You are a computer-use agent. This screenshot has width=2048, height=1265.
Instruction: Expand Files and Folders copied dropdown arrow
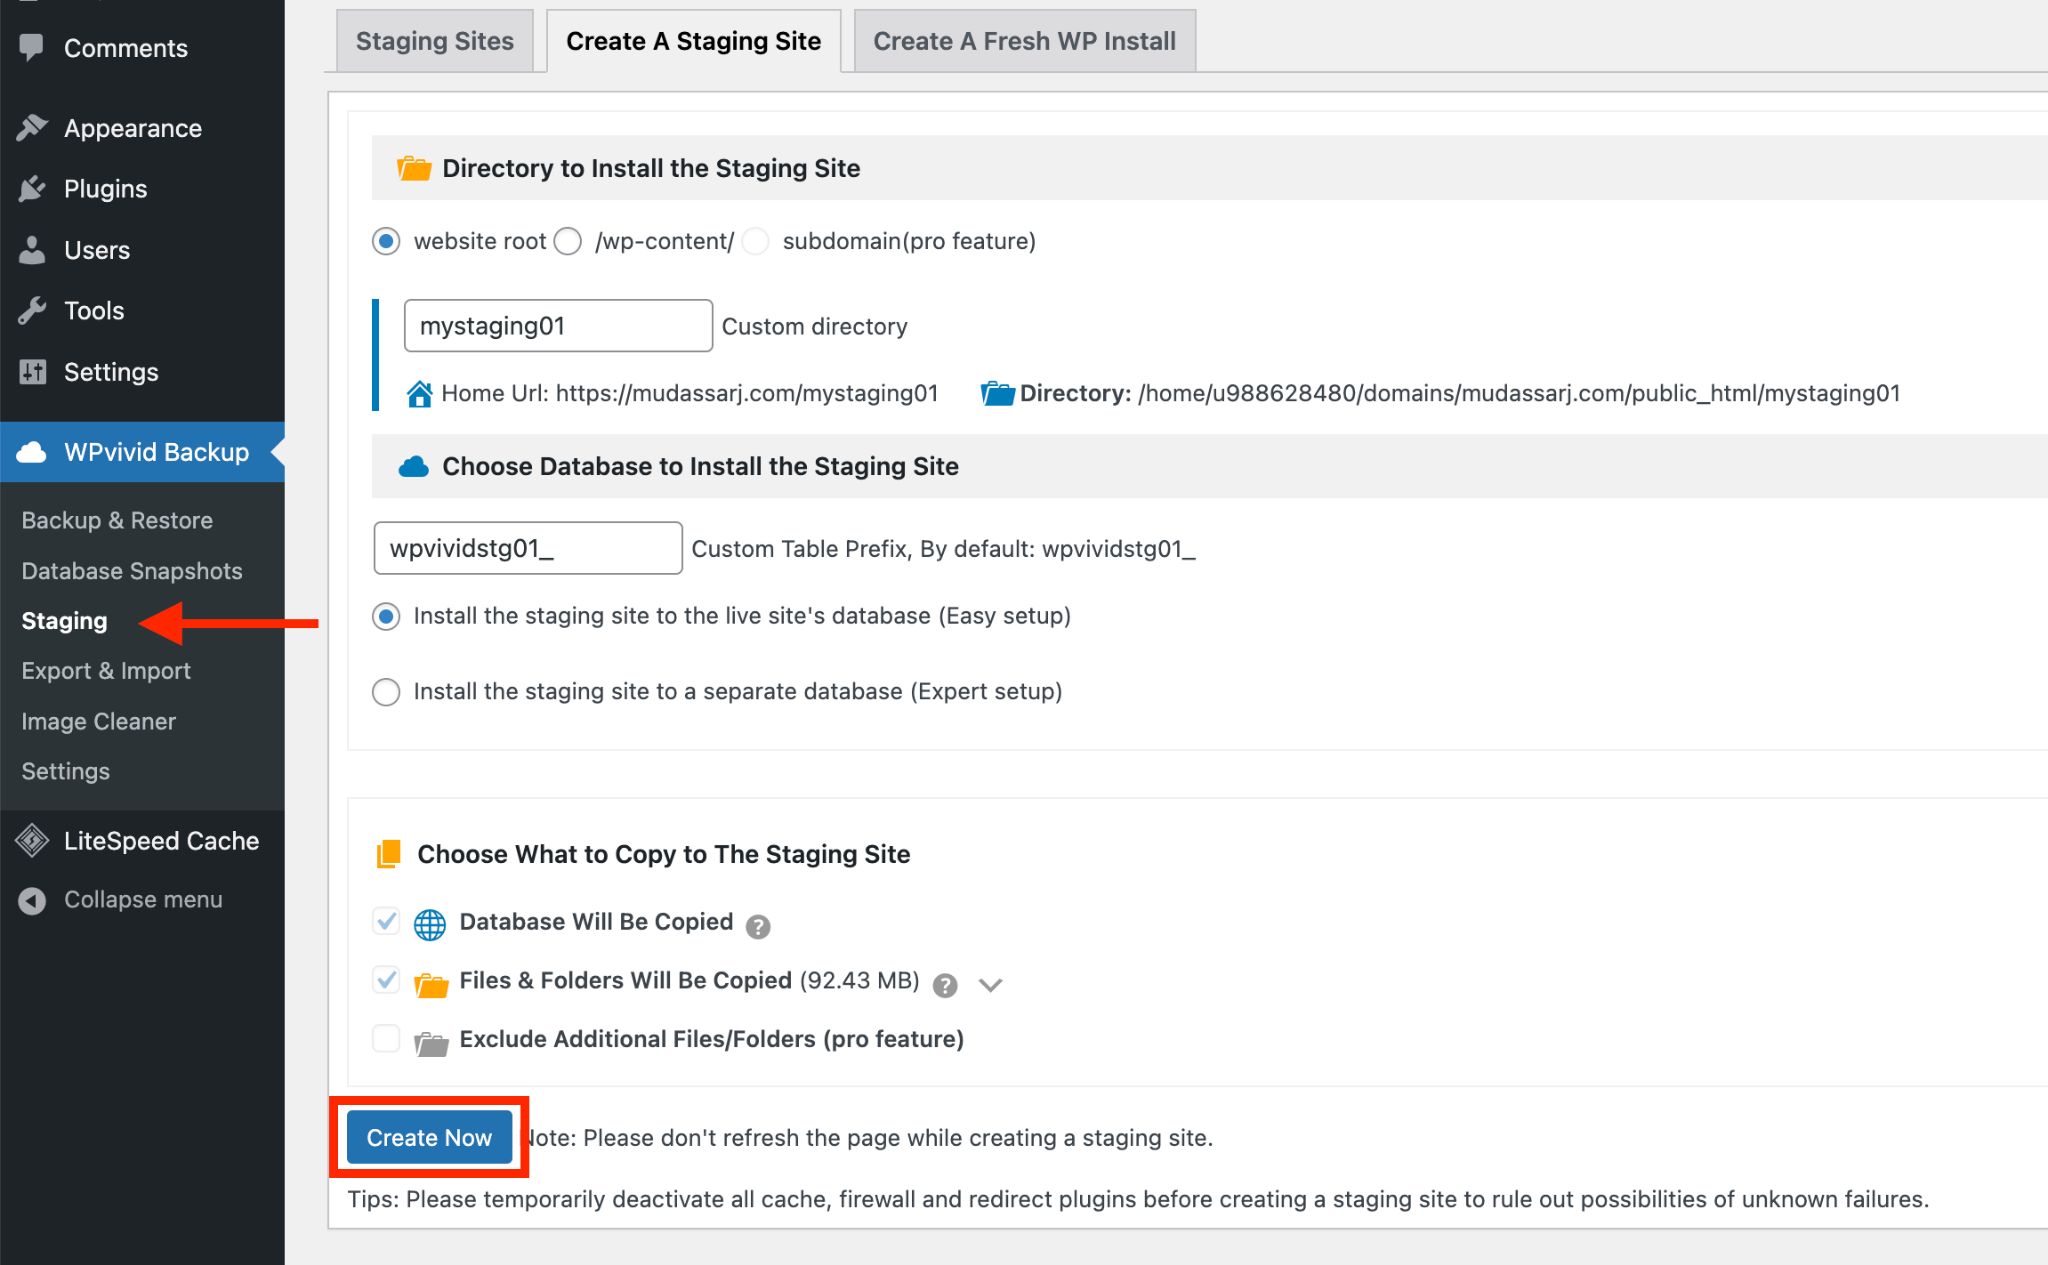(992, 983)
